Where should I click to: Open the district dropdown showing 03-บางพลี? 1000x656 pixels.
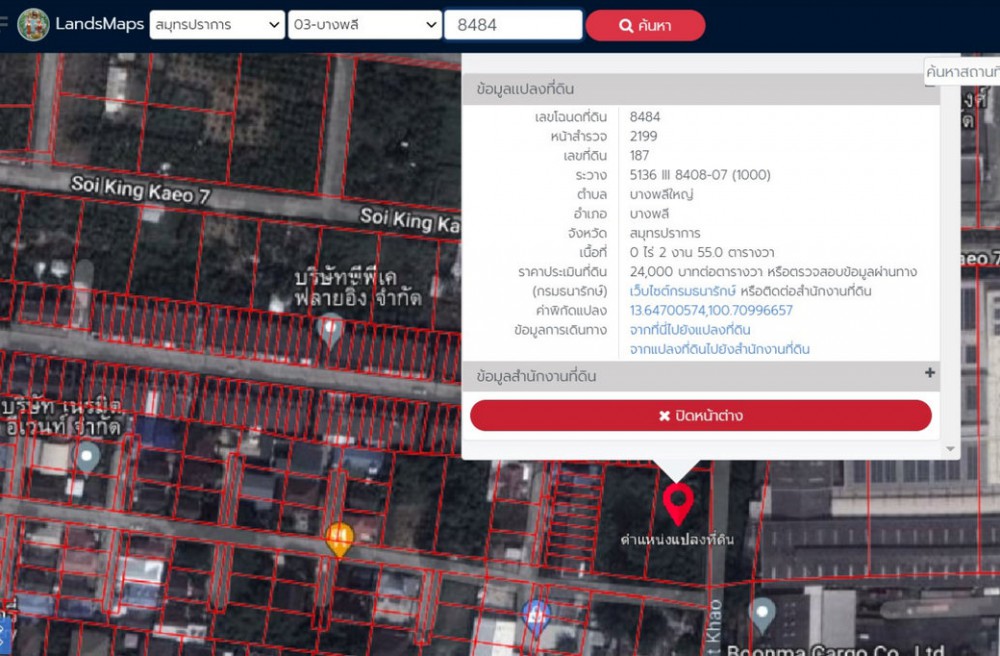pyautogui.click(x=365, y=25)
